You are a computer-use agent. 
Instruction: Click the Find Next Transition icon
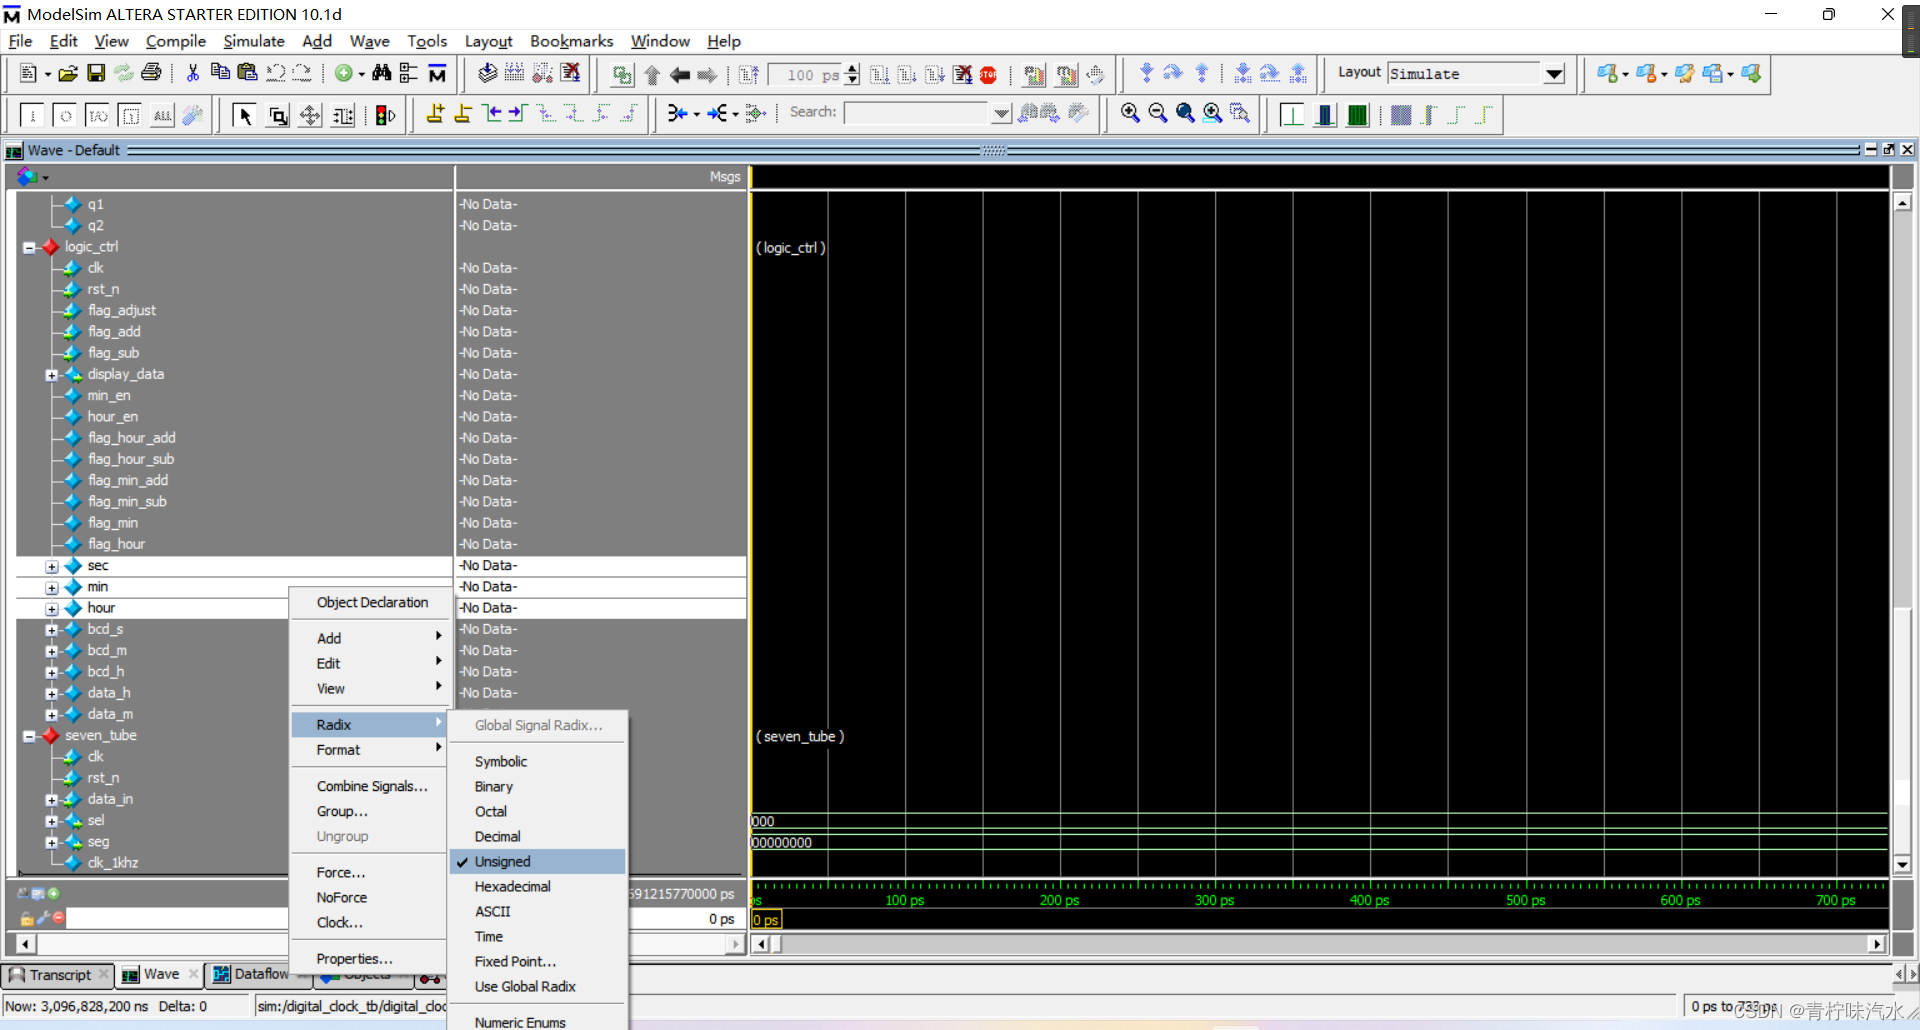517,114
